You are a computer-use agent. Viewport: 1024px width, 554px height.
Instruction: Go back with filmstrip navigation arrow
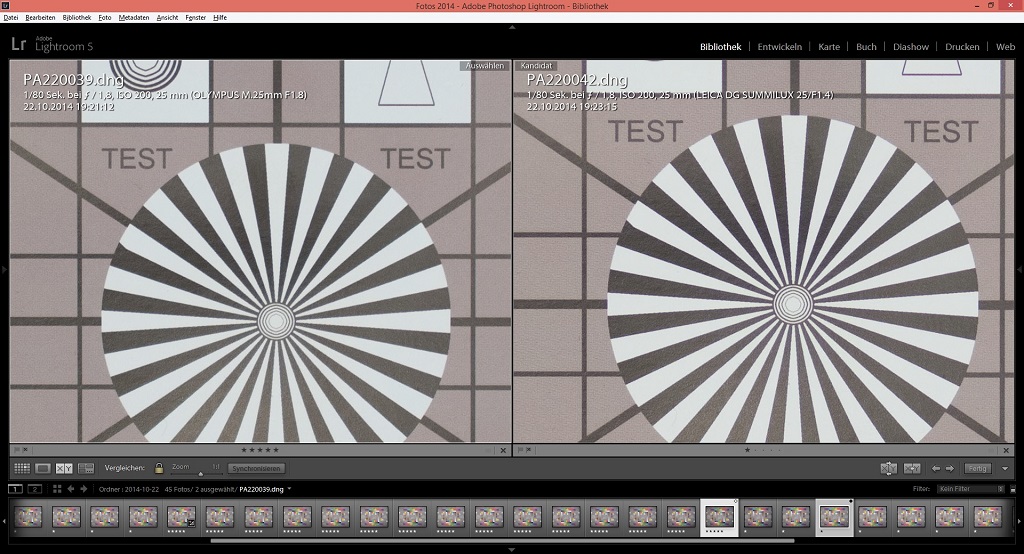[x=70, y=489]
